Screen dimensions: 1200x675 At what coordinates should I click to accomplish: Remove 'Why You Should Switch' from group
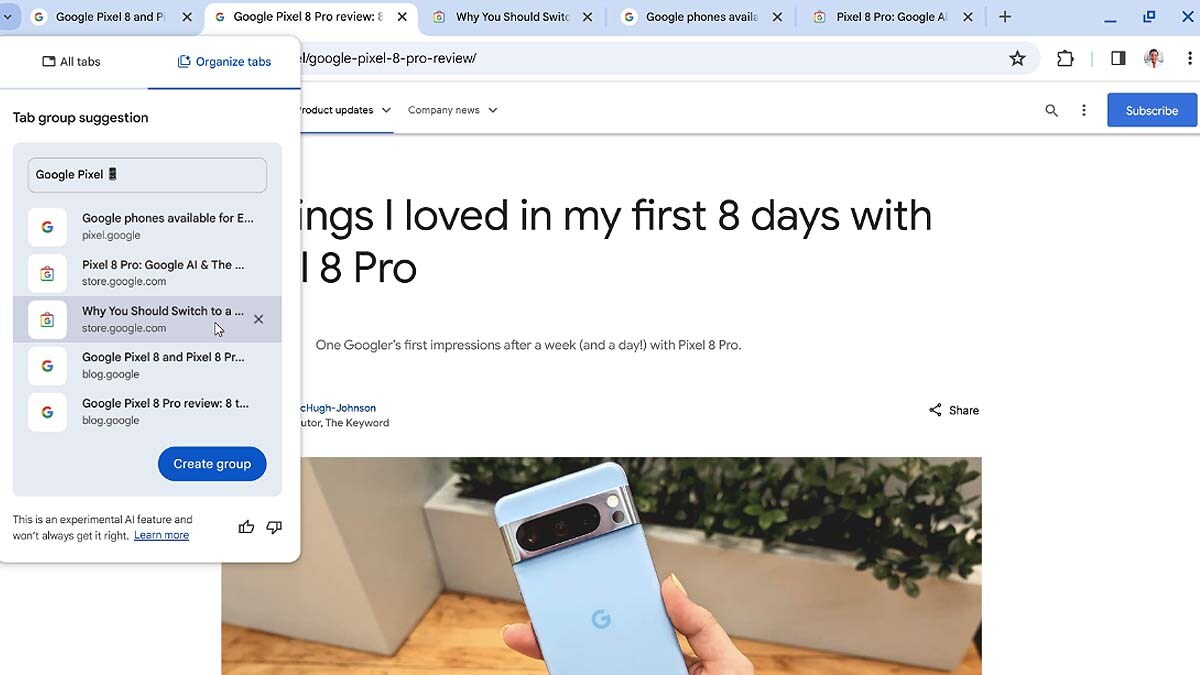[258, 320]
